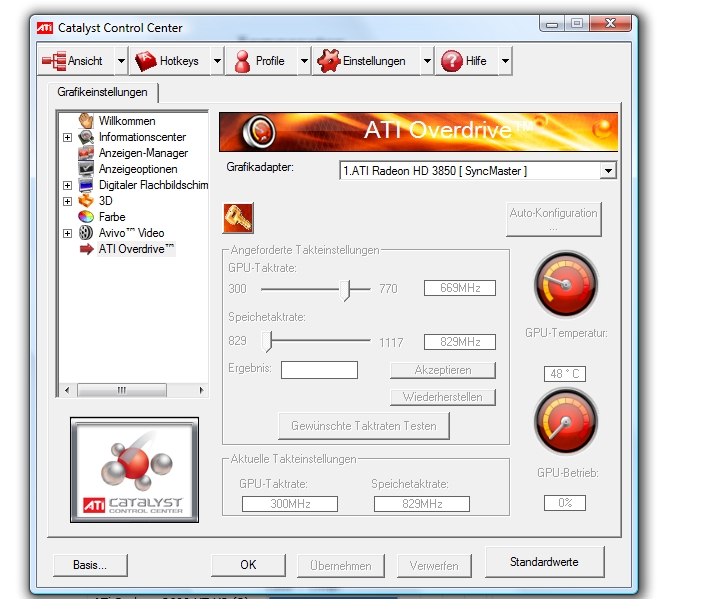Viewport: 702px width, 599px height.
Task: Click the Willkommen hand icon
Action: pos(86,120)
